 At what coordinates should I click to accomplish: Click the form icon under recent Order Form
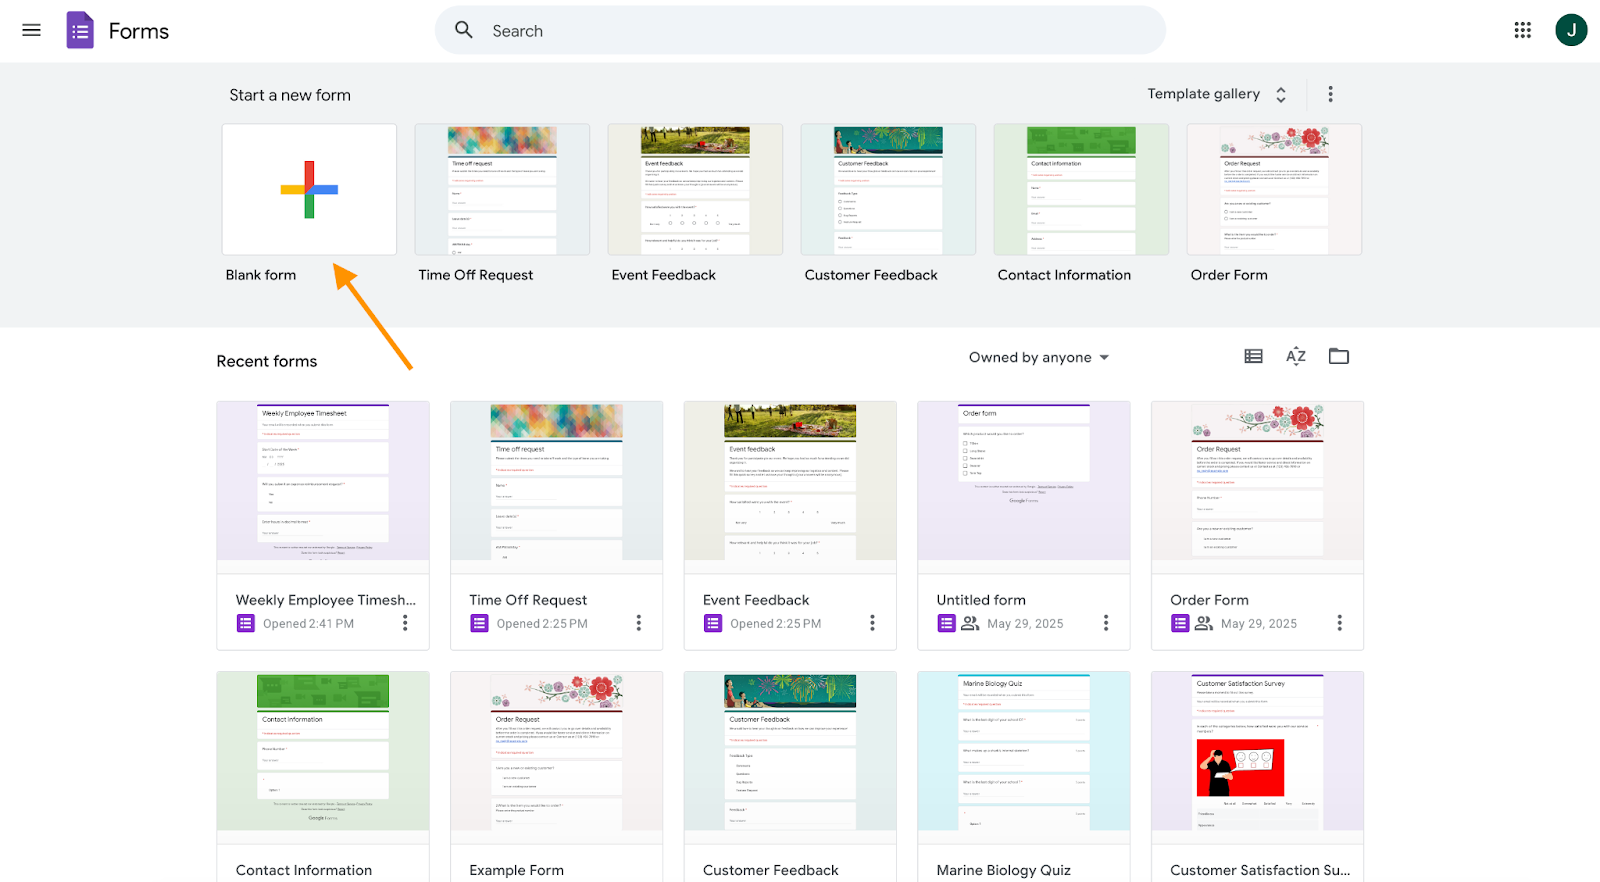[1181, 623]
